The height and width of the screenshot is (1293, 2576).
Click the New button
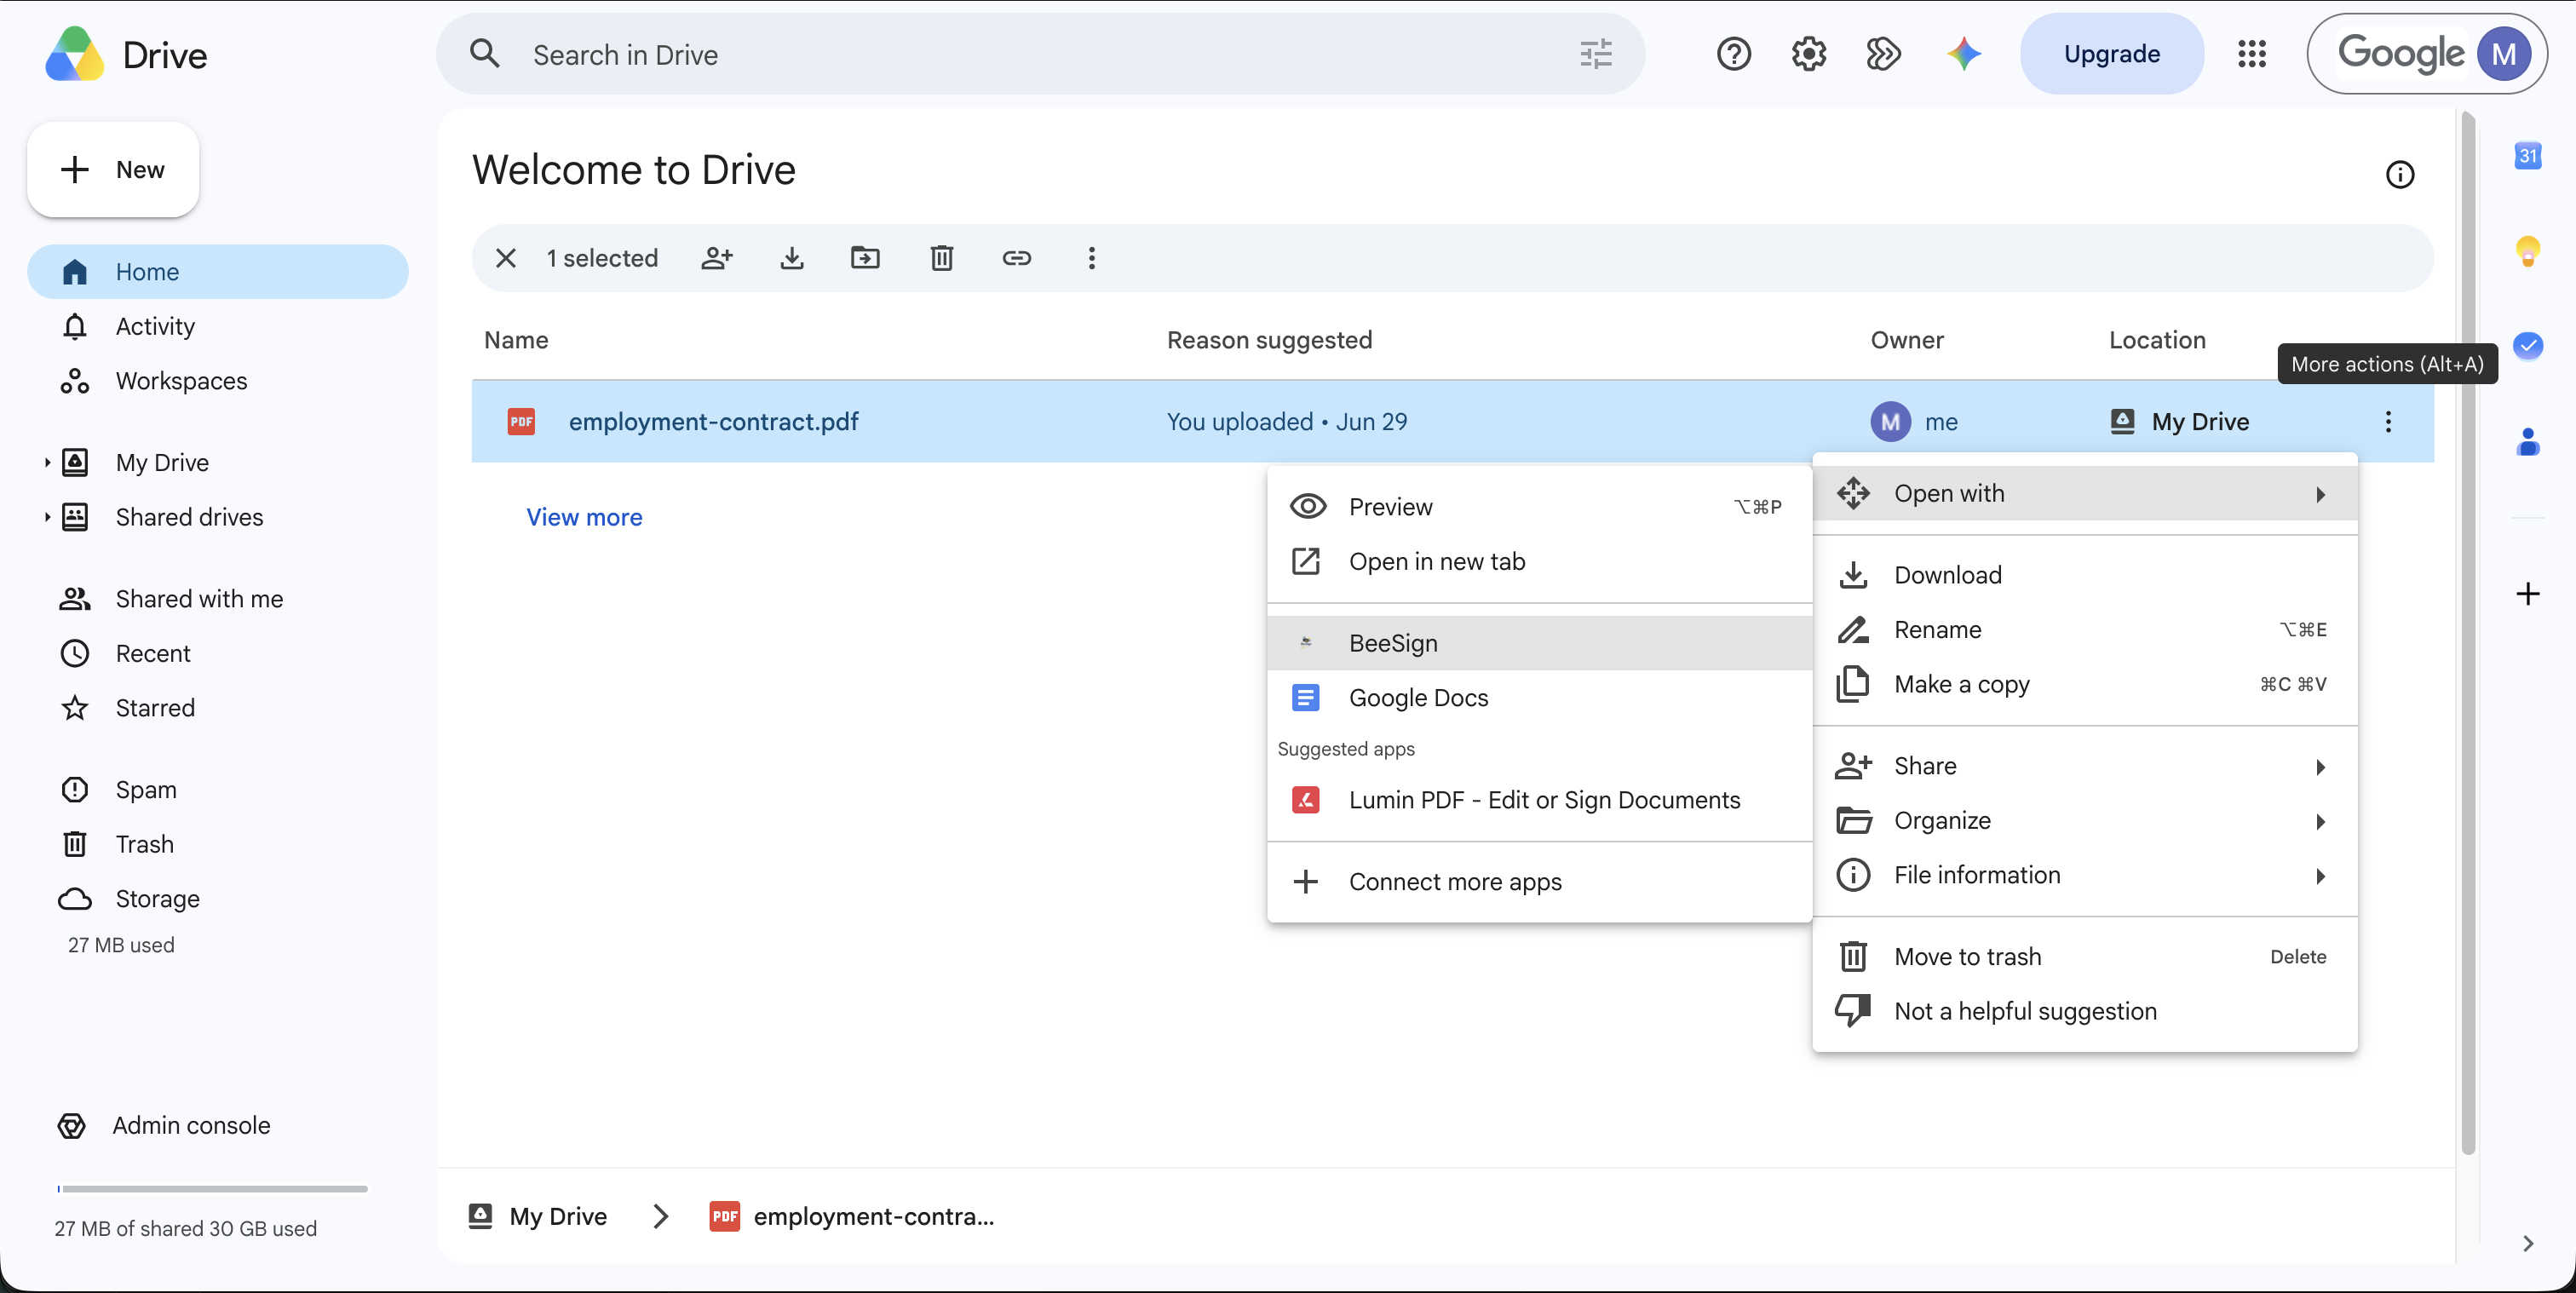tap(113, 170)
